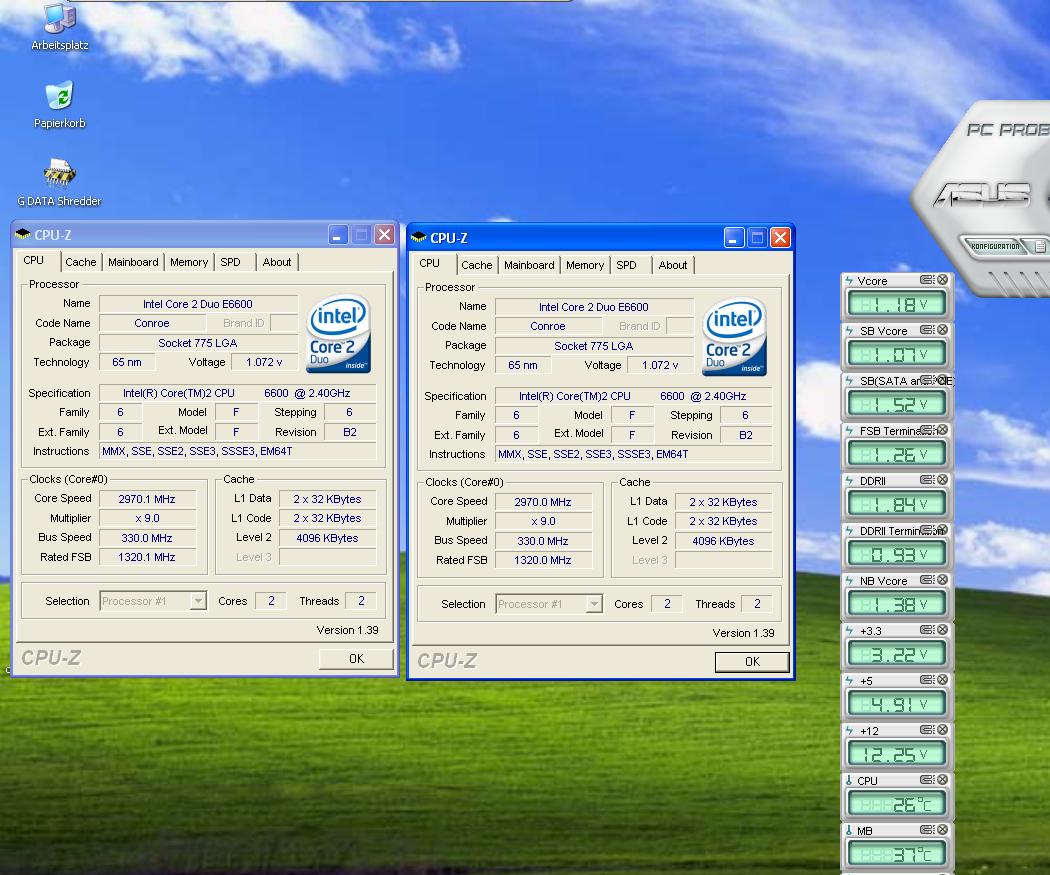
Task: Expand Processor #1 dropdown in right CPU-Z
Action: (594, 604)
